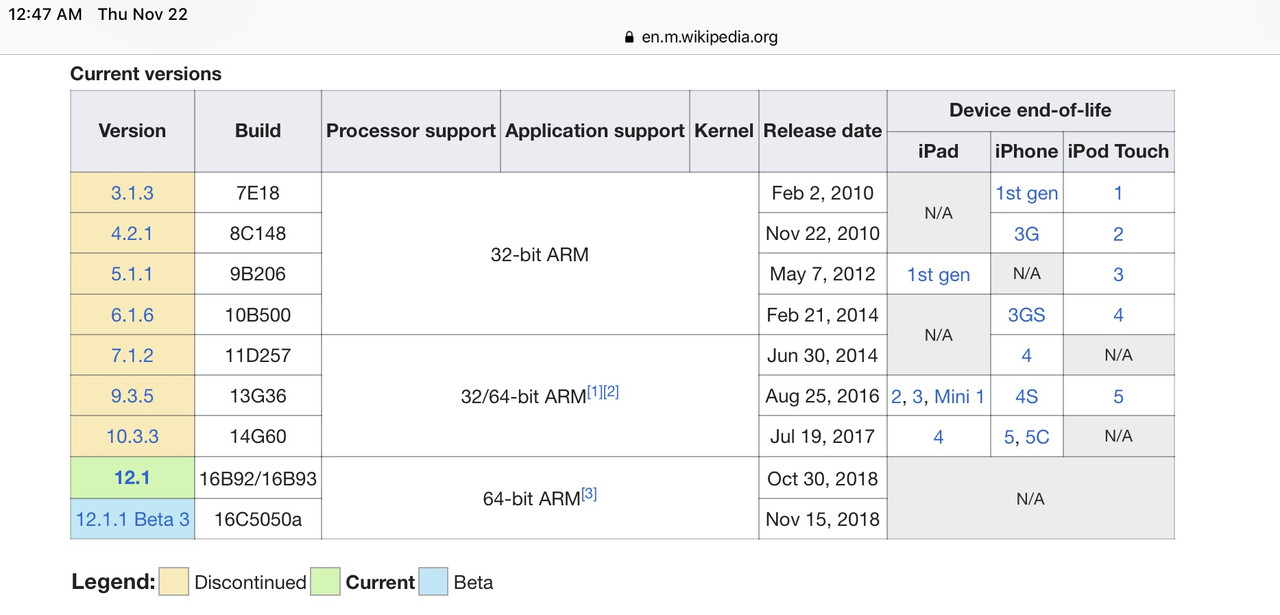Screen dimensions: 1280x615
Task: Select build number 11D257
Action: (258, 355)
